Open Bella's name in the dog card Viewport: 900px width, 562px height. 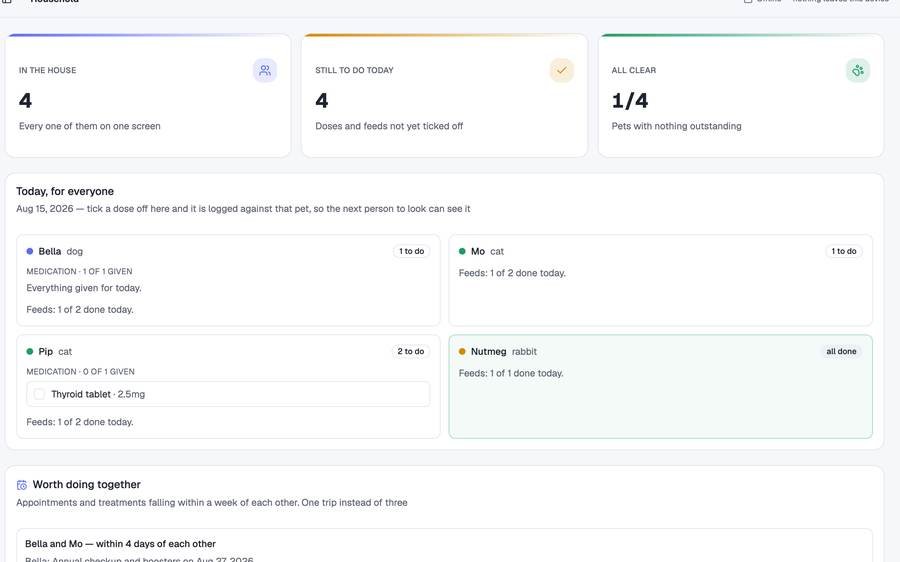coord(49,251)
